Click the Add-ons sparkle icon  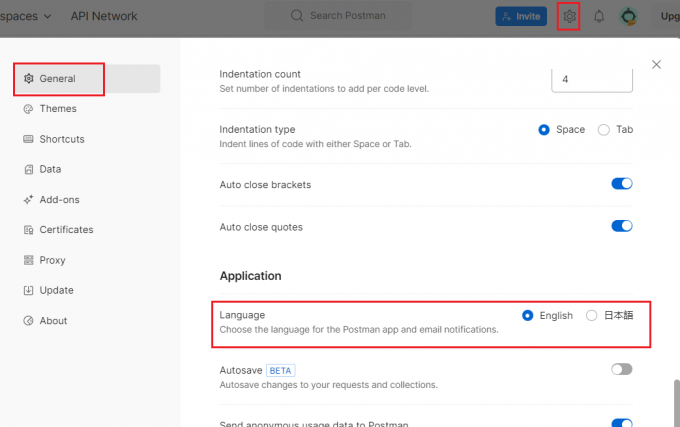tap(28, 199)
